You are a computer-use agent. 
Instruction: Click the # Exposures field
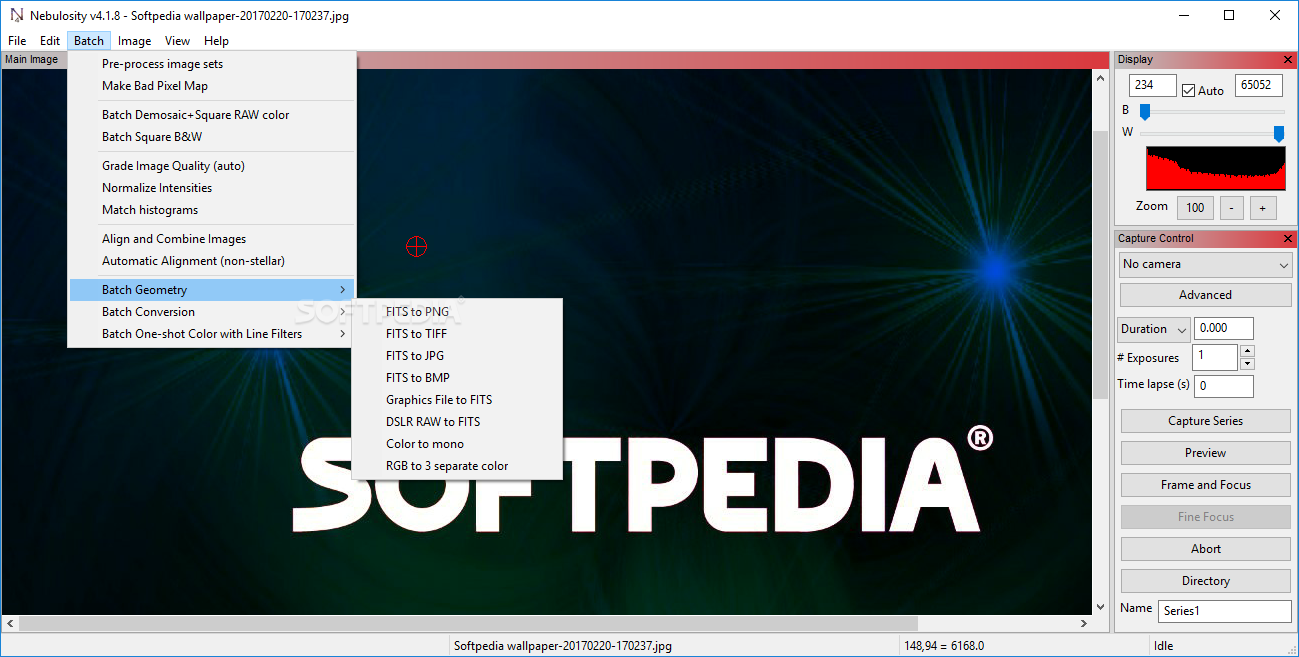tap(1215, 357)
